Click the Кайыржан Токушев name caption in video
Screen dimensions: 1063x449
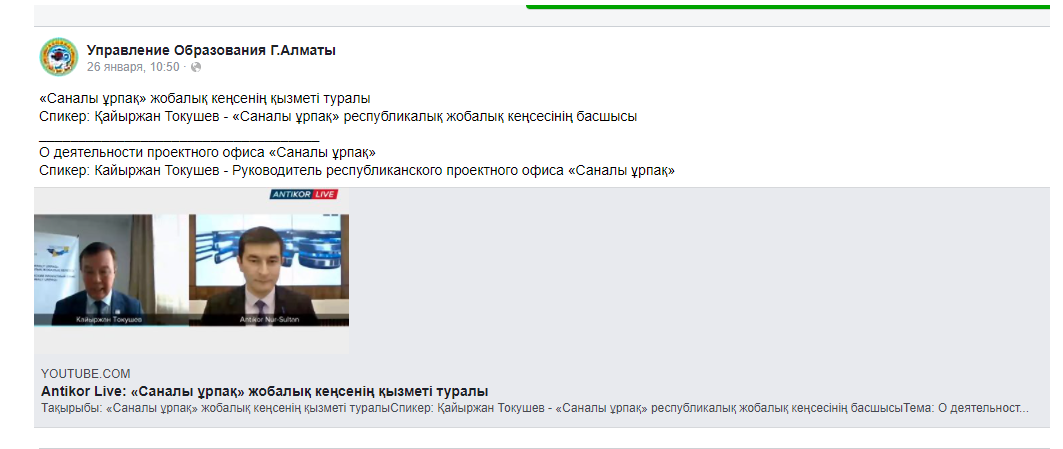point(108,319)
